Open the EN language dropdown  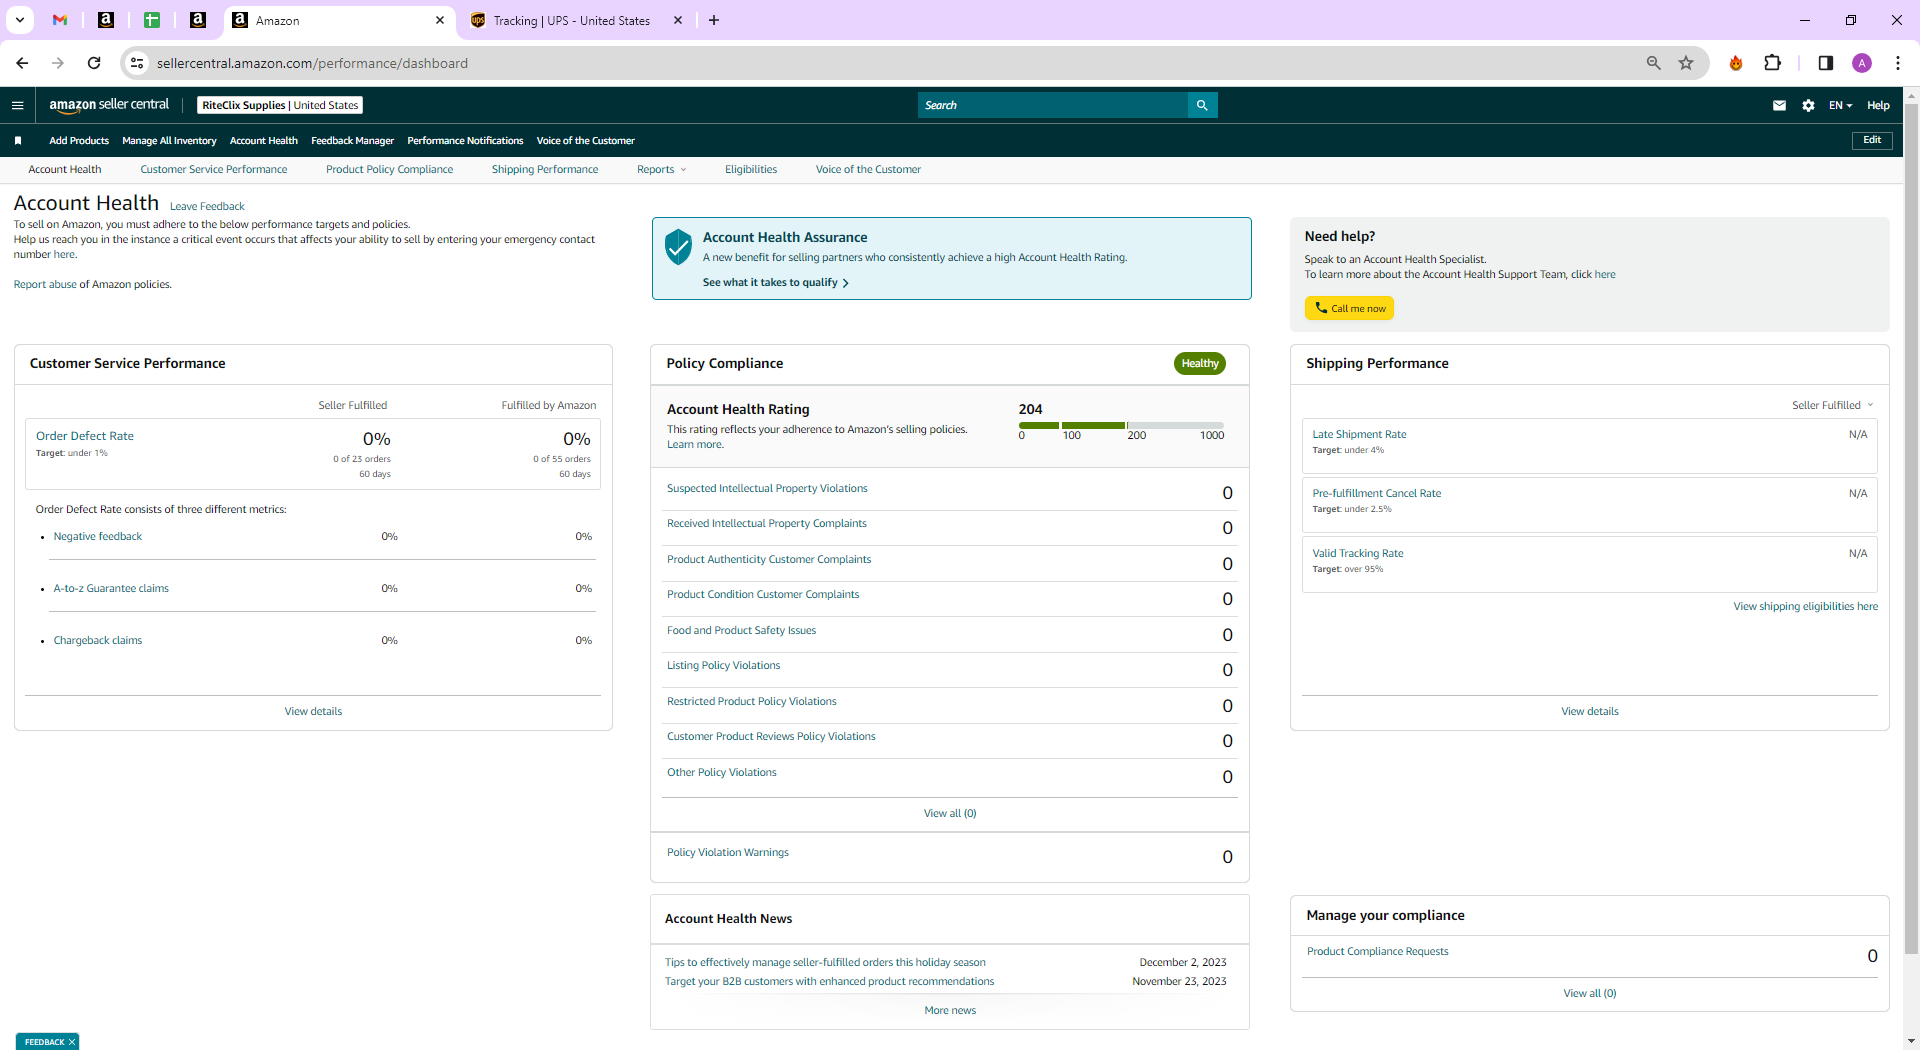coord(1840,105)
